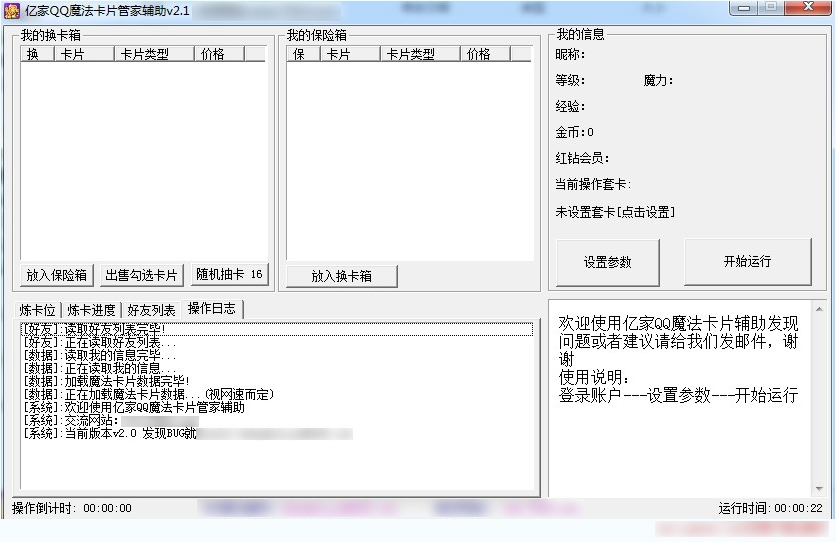Click 运行时间 00:00:22 in status bar
Image resolution: width=836 pixels, height=542 pixels.
coord(770,508)
